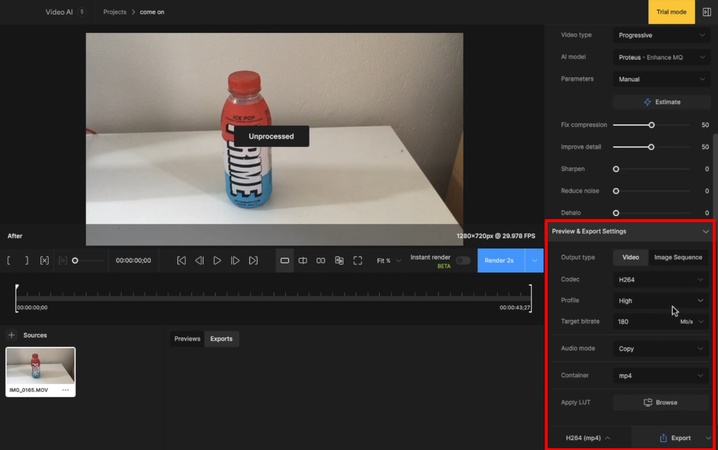Jump to the last frame

point(253,260)
